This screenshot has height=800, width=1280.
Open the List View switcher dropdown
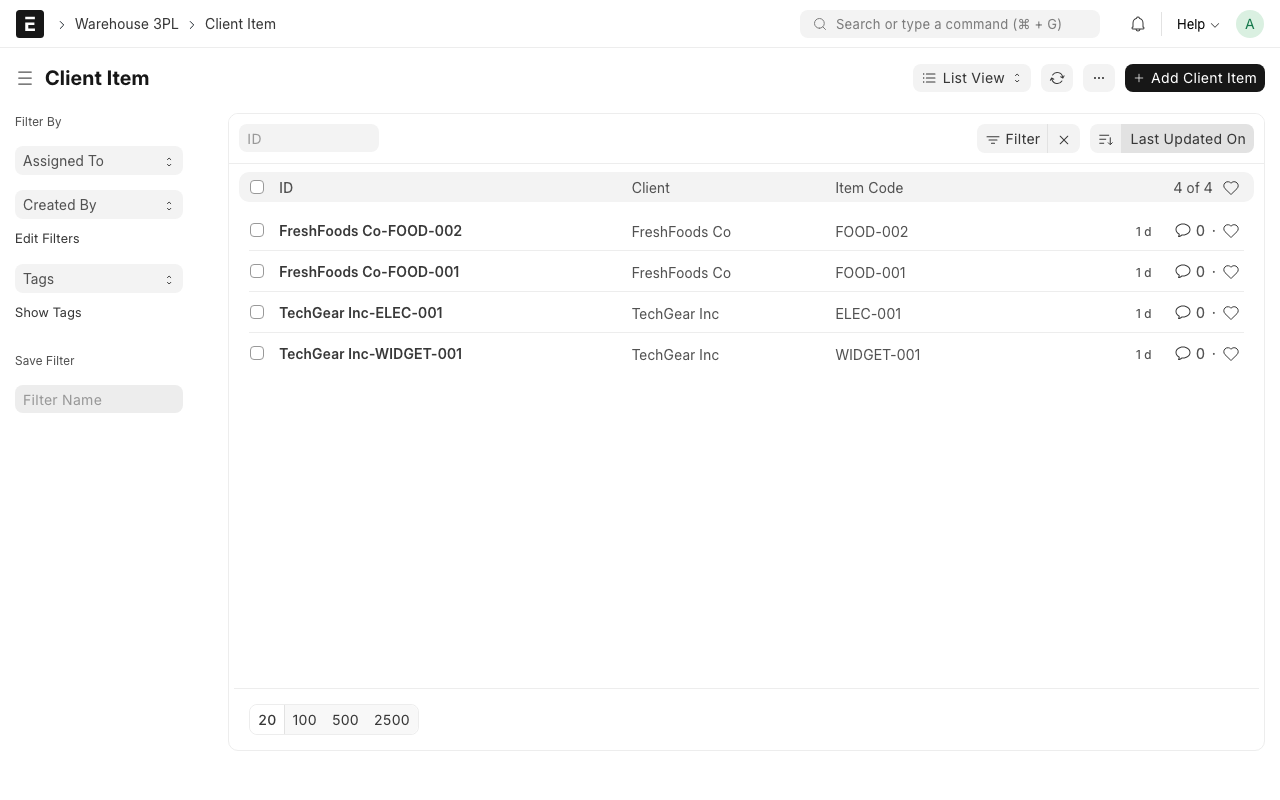[971, 78]
